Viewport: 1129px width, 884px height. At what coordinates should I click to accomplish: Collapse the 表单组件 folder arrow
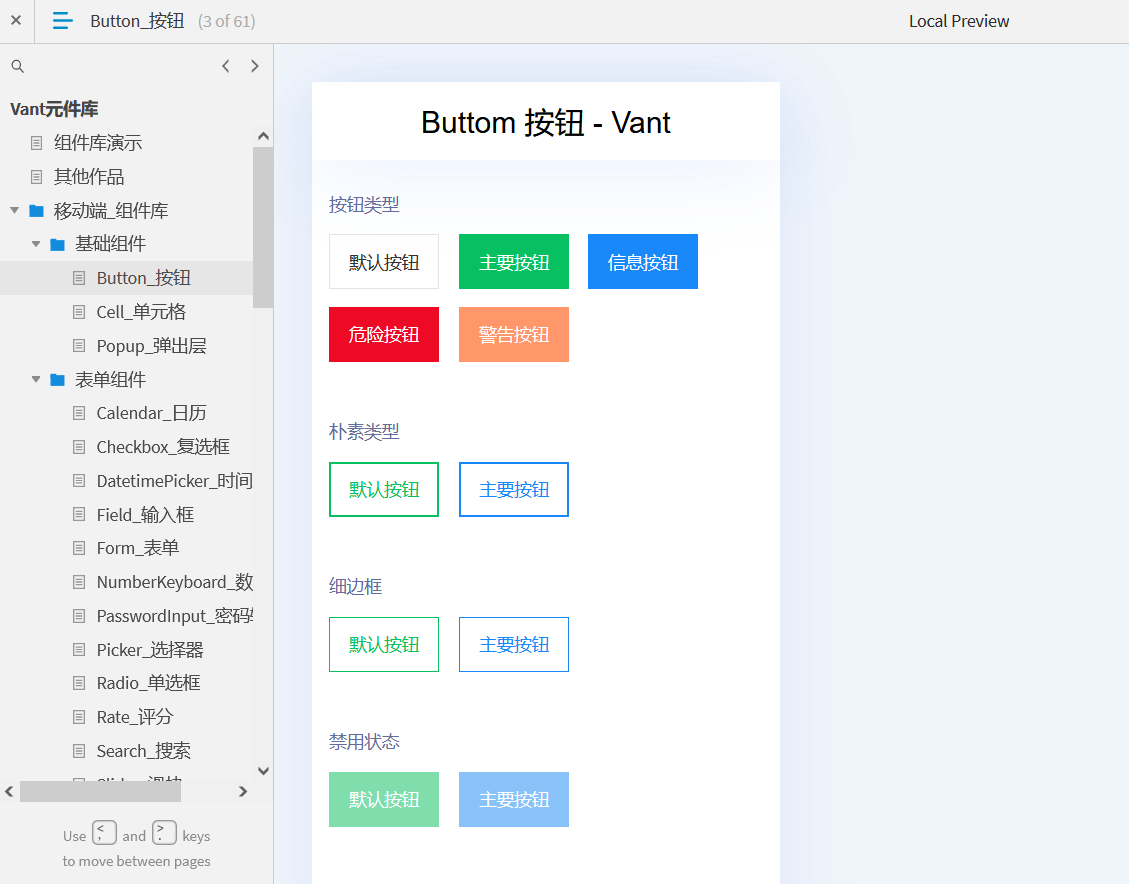[x=36, y=379]
